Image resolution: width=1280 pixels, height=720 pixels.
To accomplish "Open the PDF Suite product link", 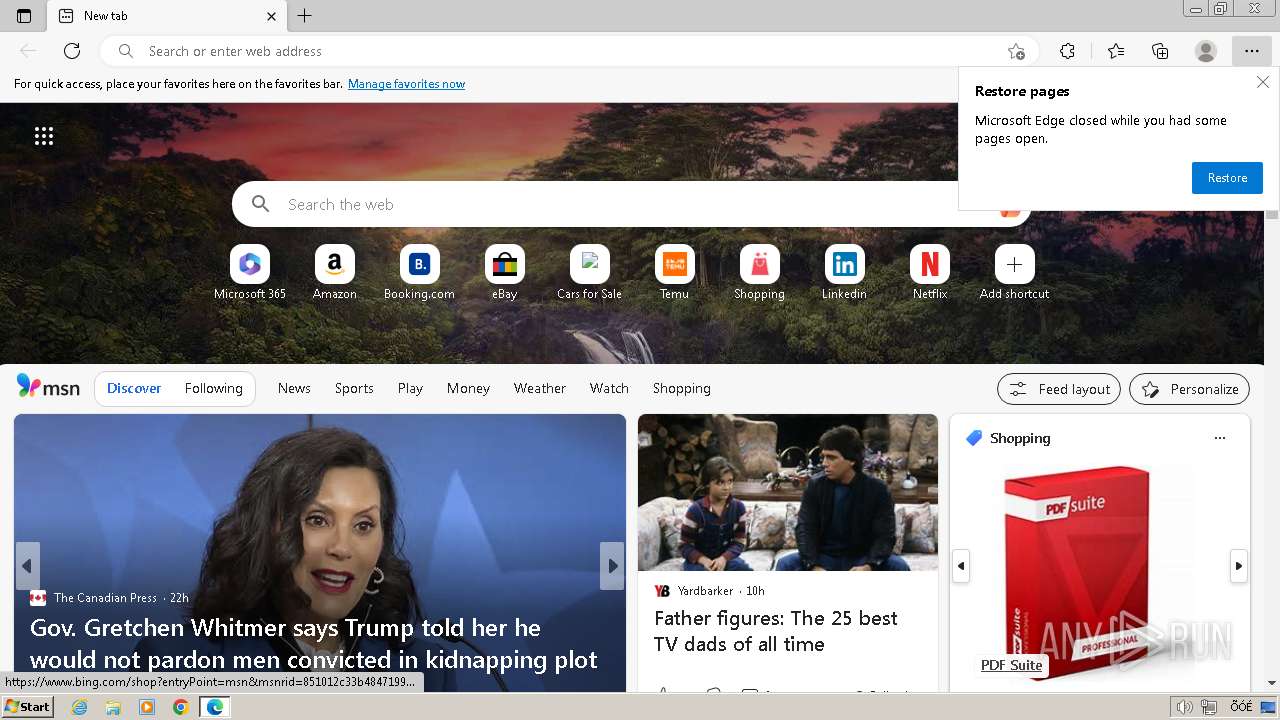I will 1011,665.
